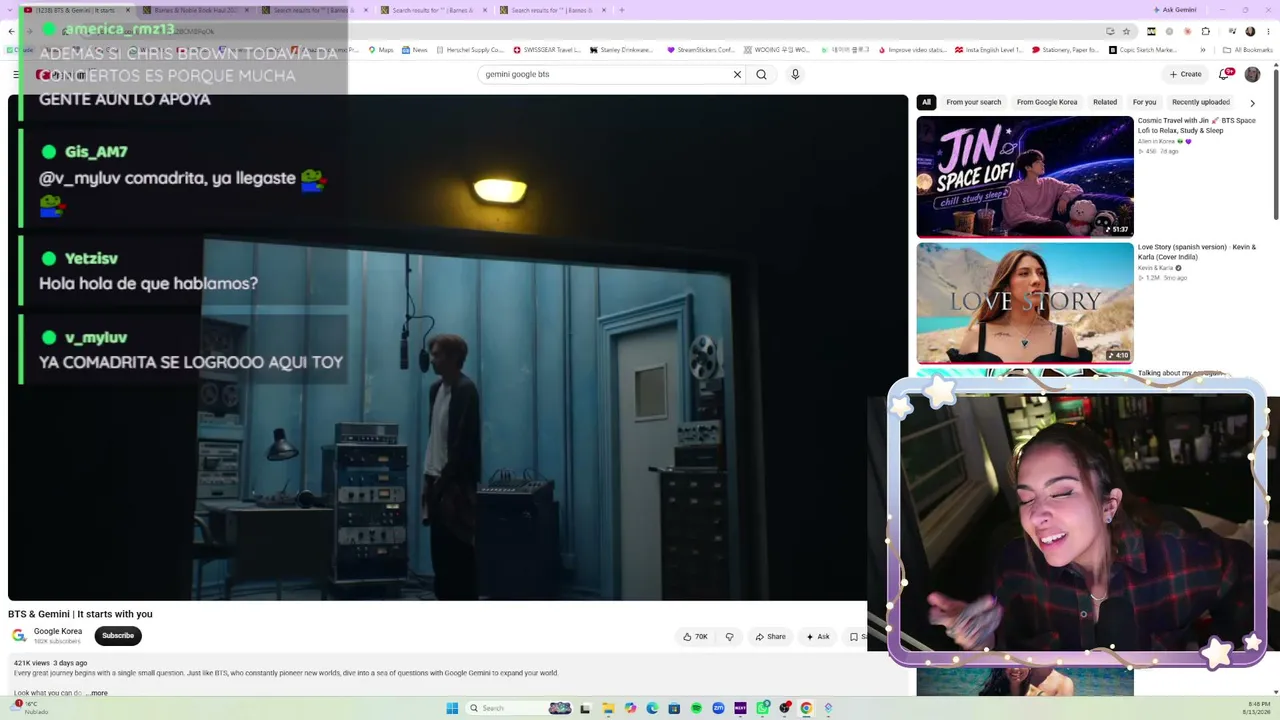Select the Related filter chip
The width and height of the screenshot is (1280, 720).
pos(1105,102)
